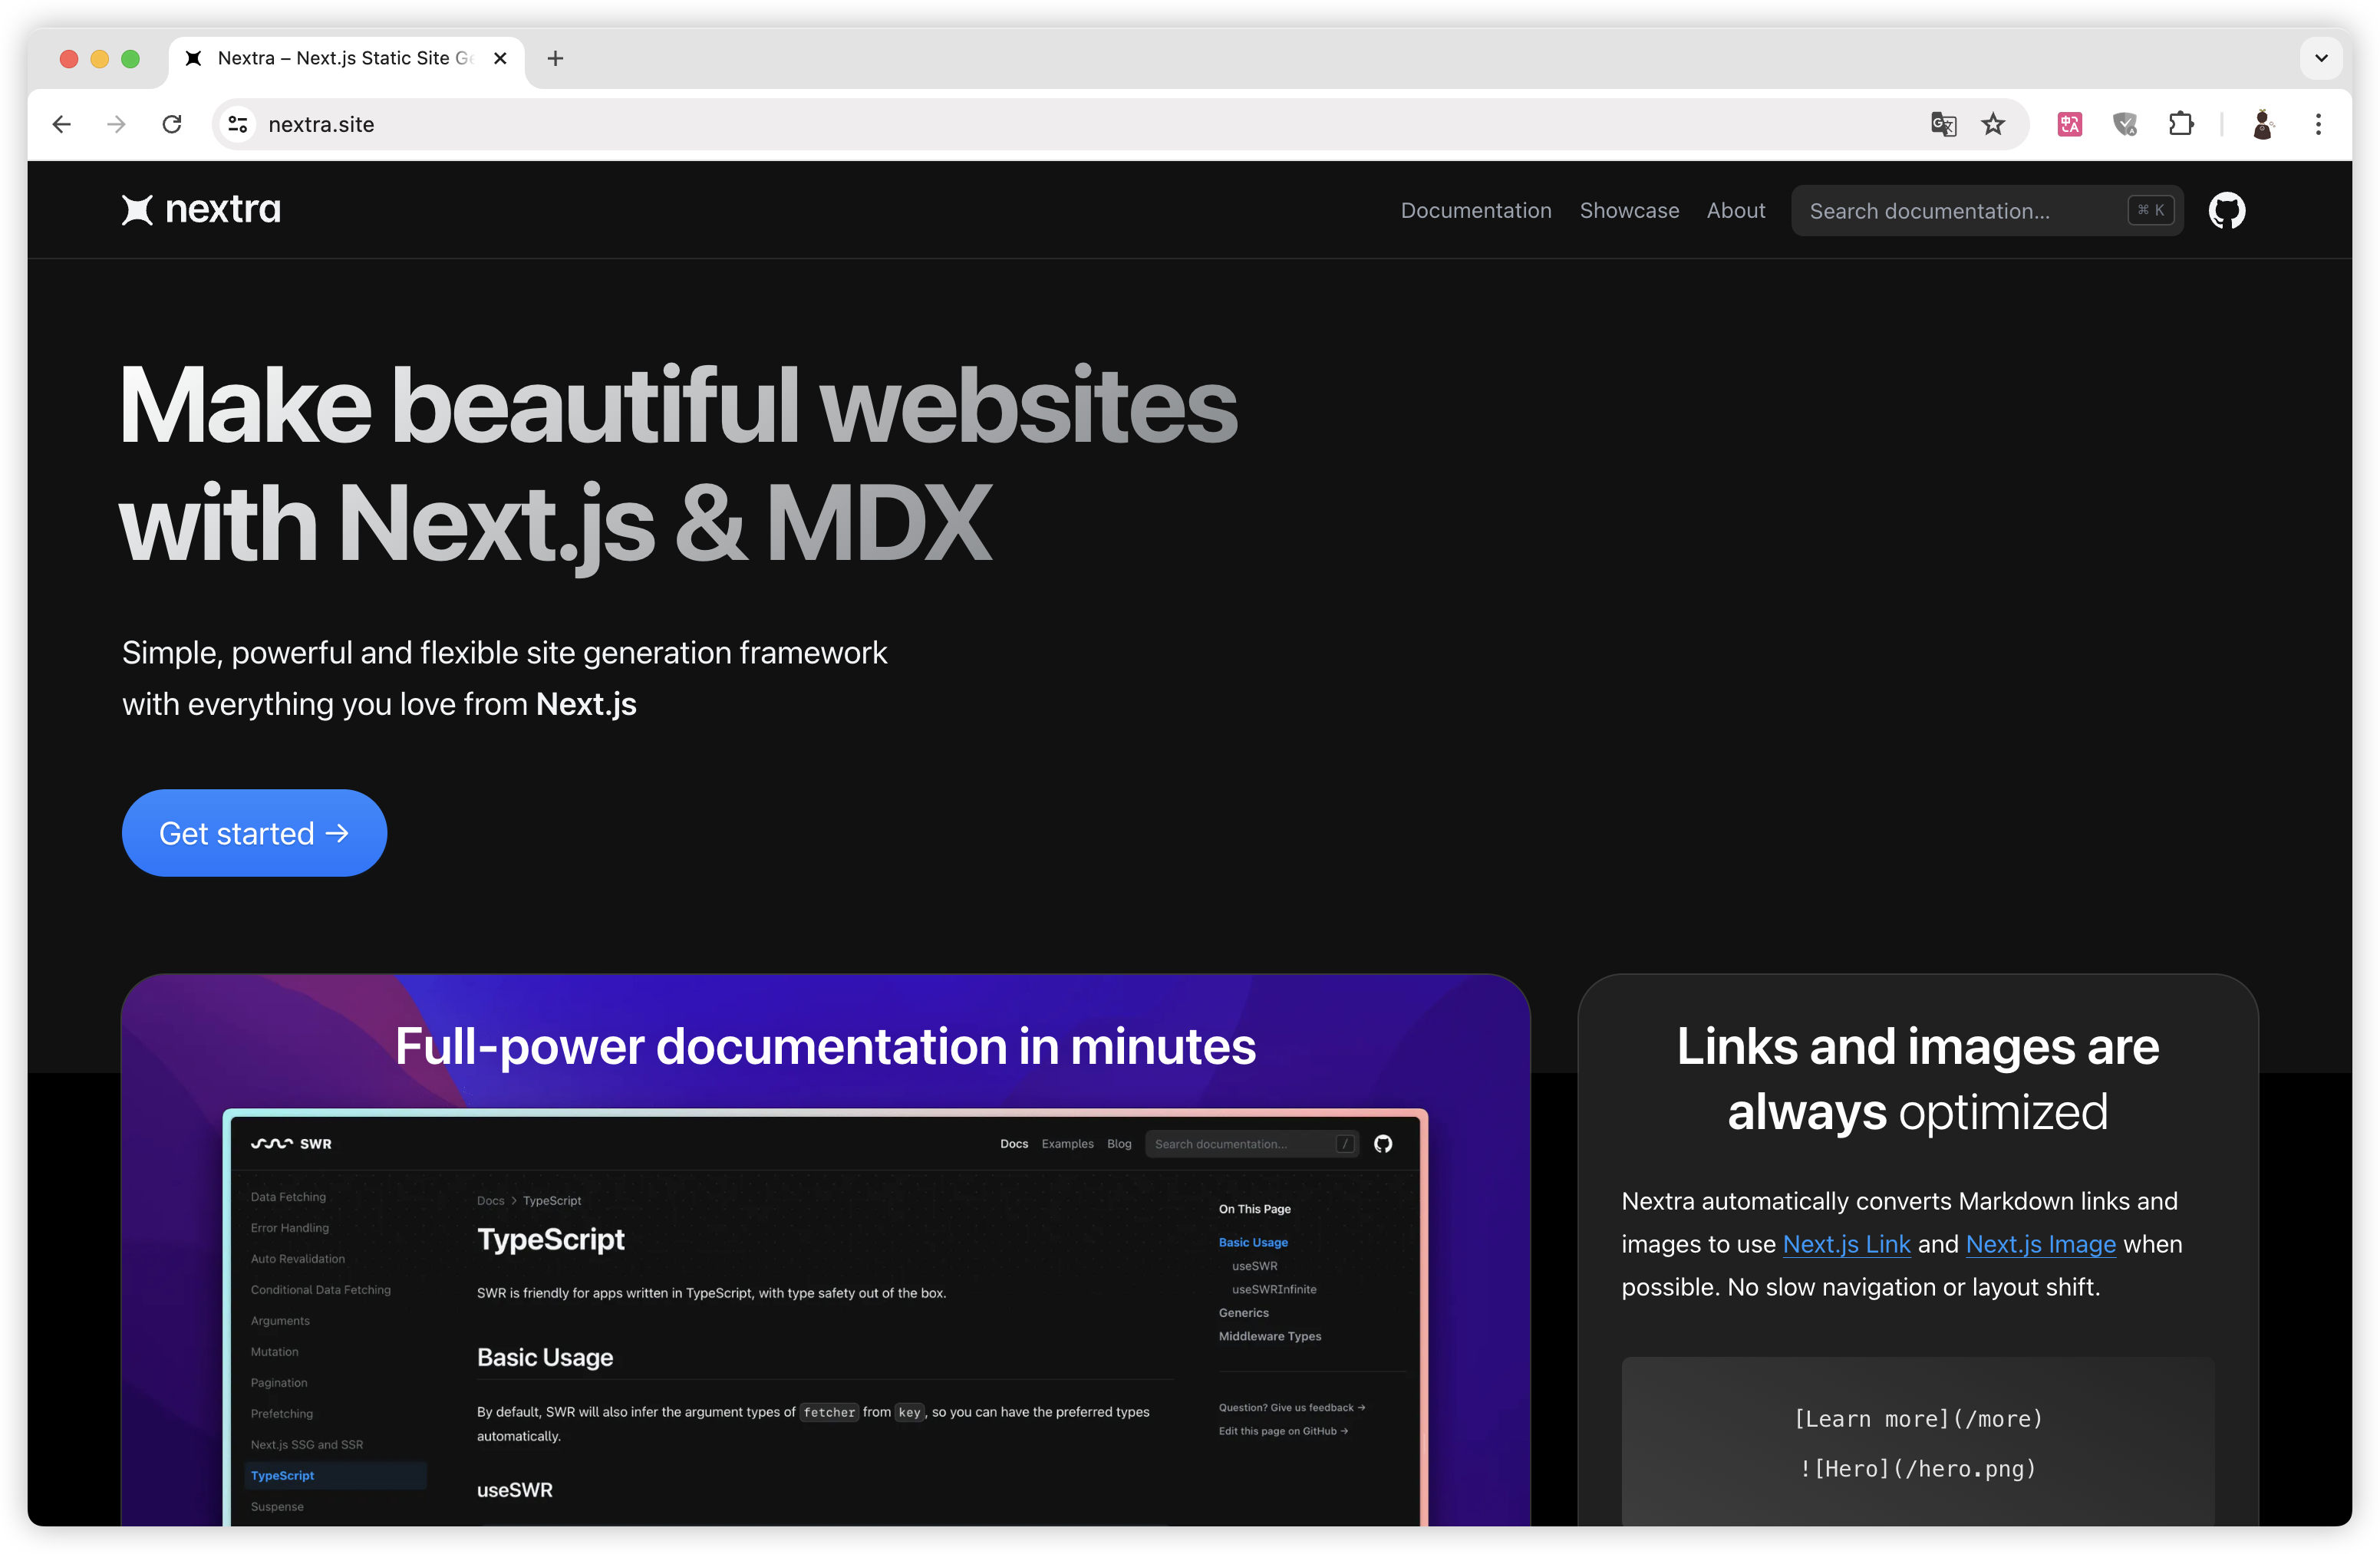
Task: Open the user profile avatar
Action: [x=2262, y=124]
